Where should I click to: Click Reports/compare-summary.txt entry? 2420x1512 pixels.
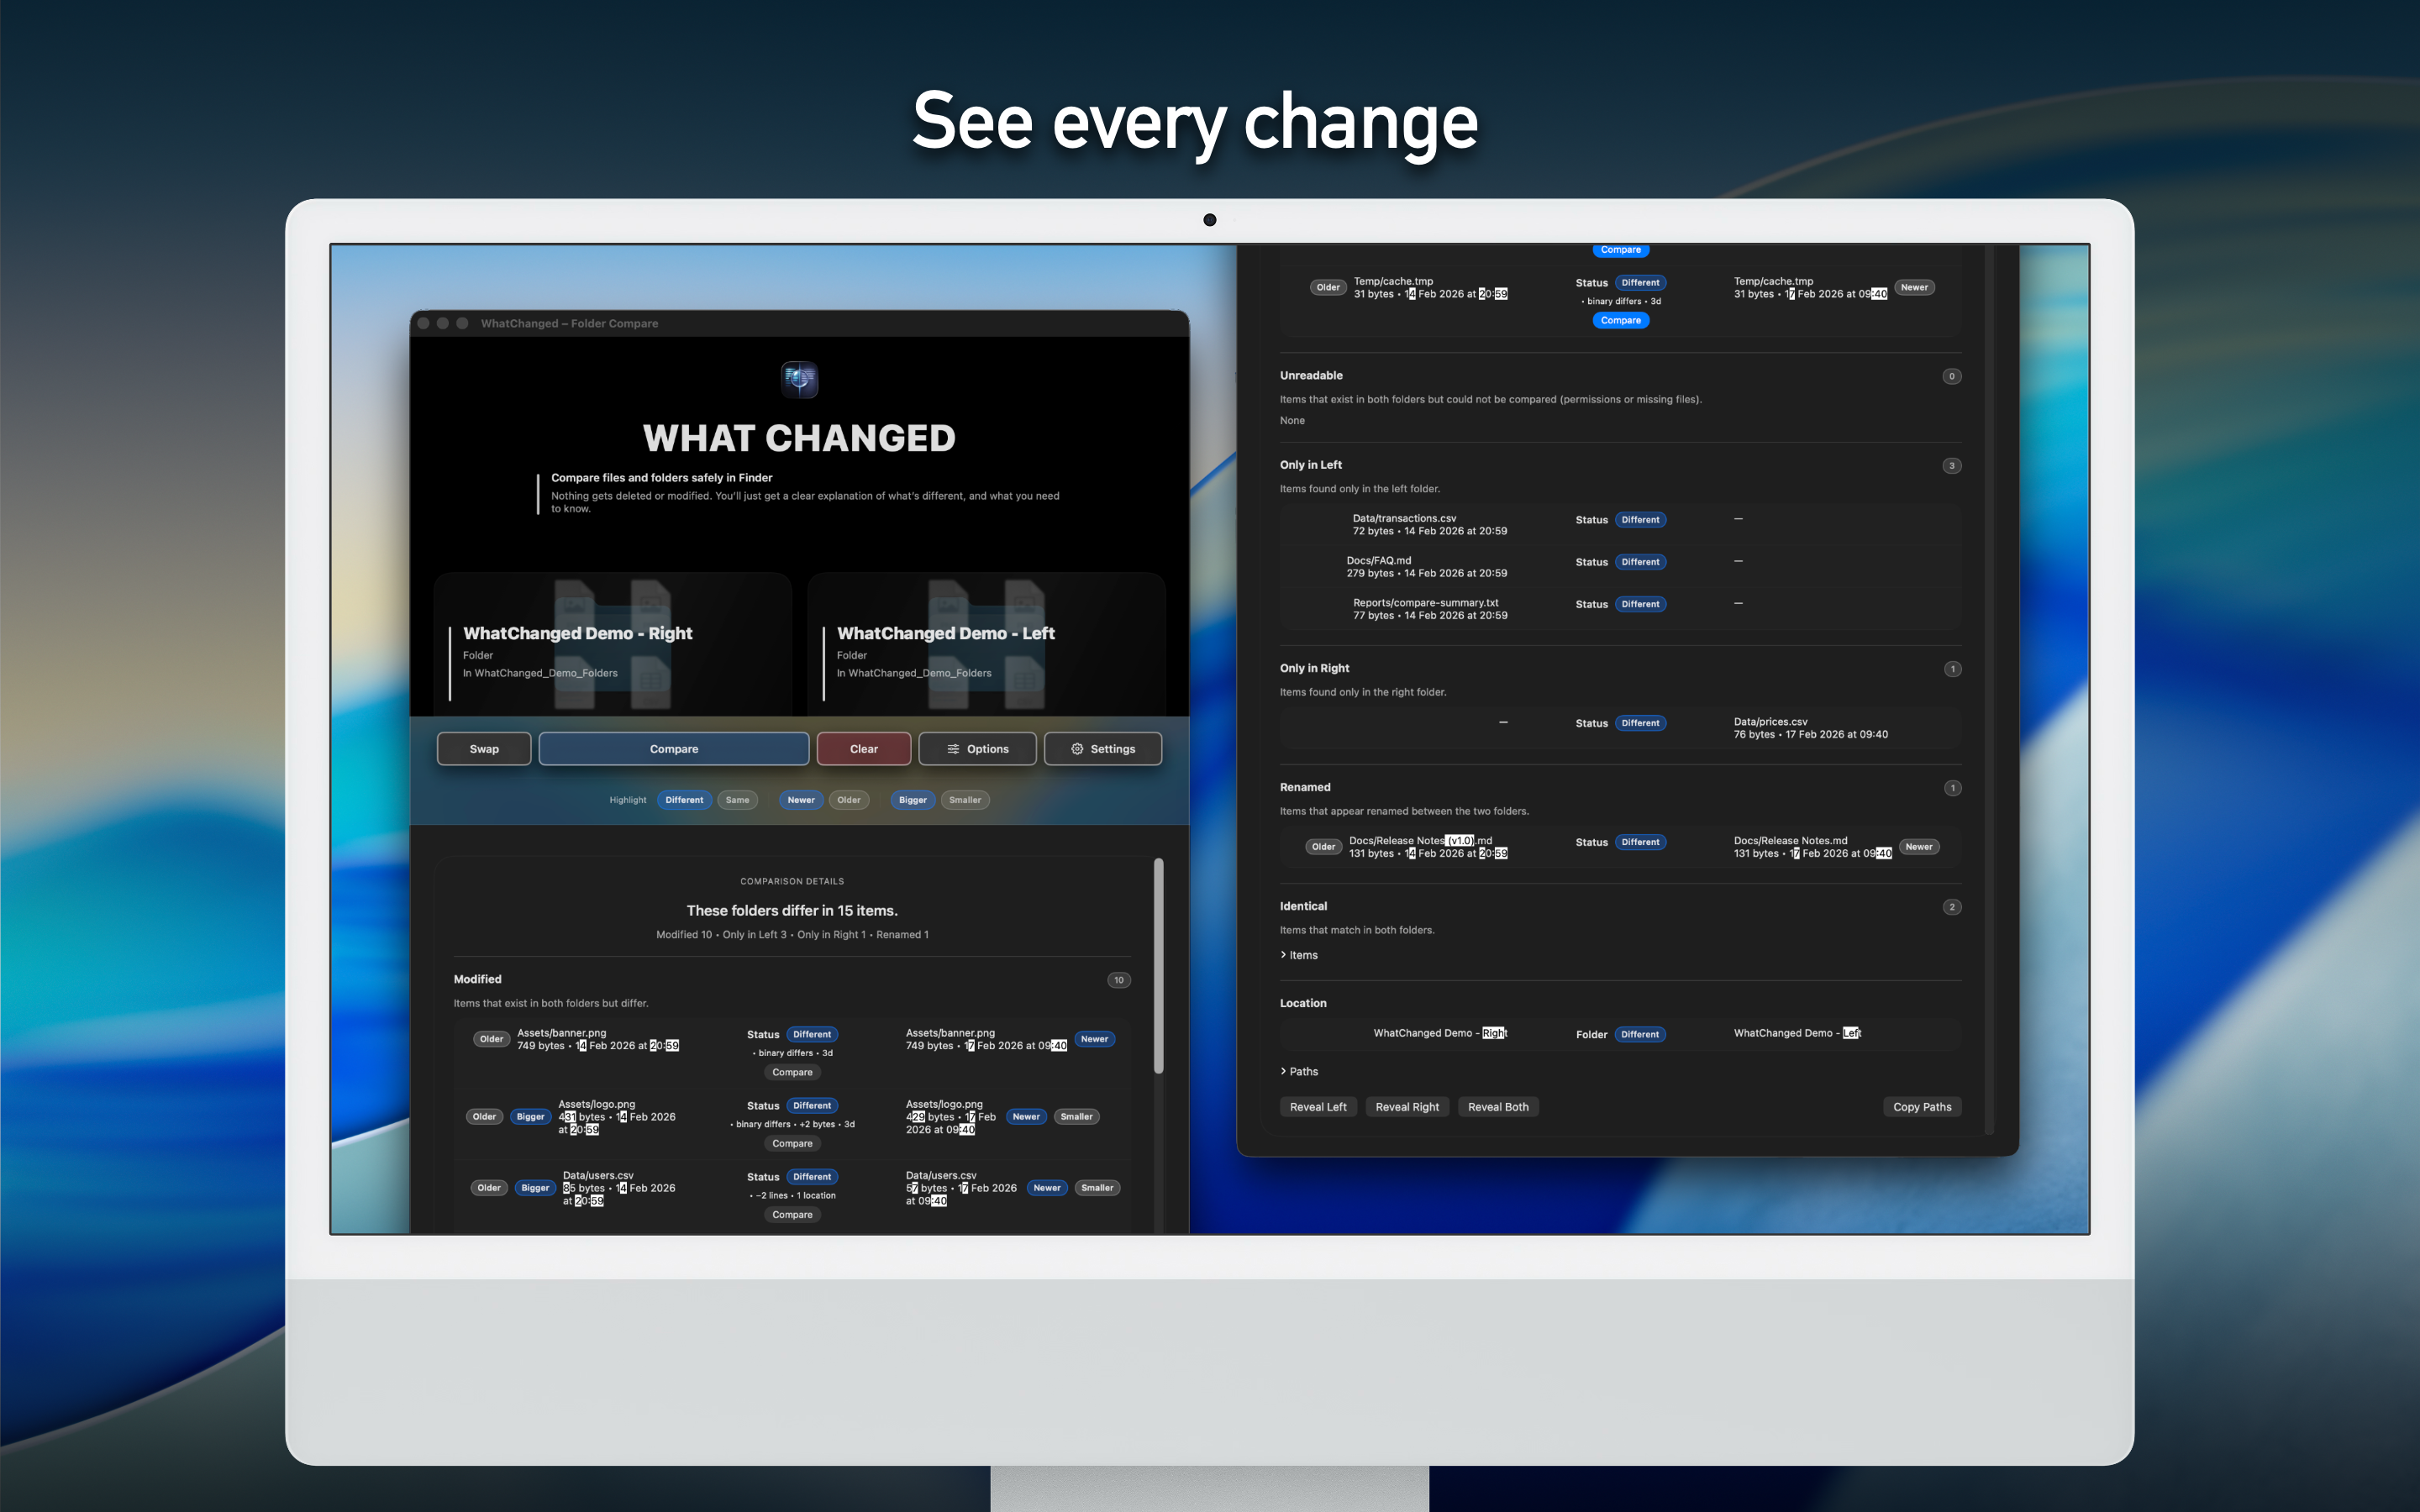(x=1430, y=609)
